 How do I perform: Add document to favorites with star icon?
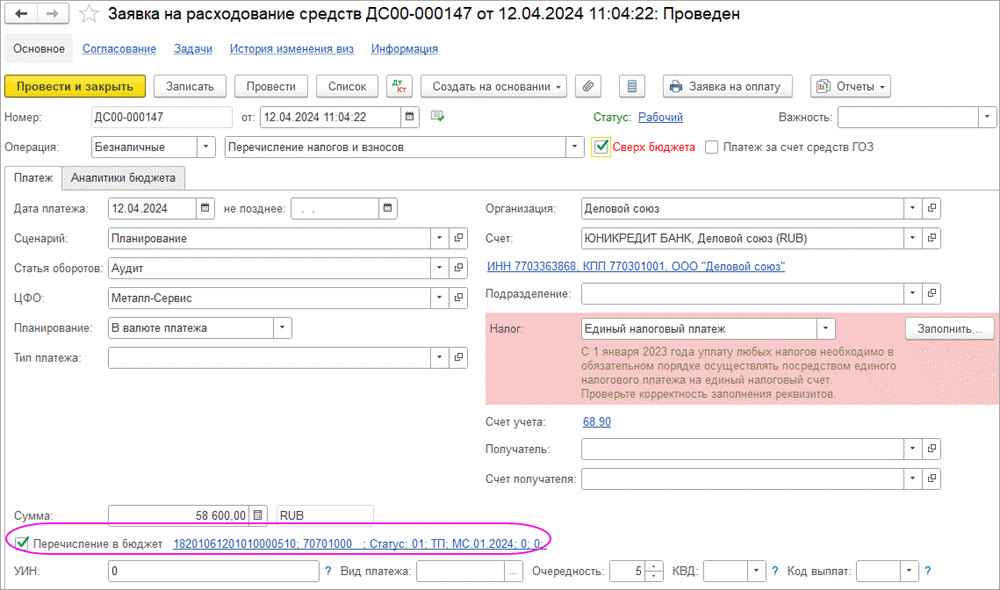pyautogui.click(x=90, y=15)
